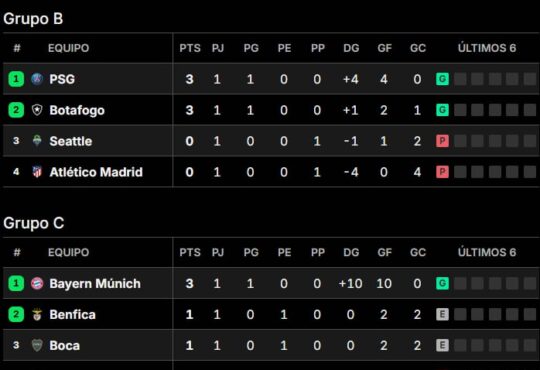This screenshot has height=370, width=540.
Task: Click the Botafogo shield crest icon
Action: pos(37,110)
